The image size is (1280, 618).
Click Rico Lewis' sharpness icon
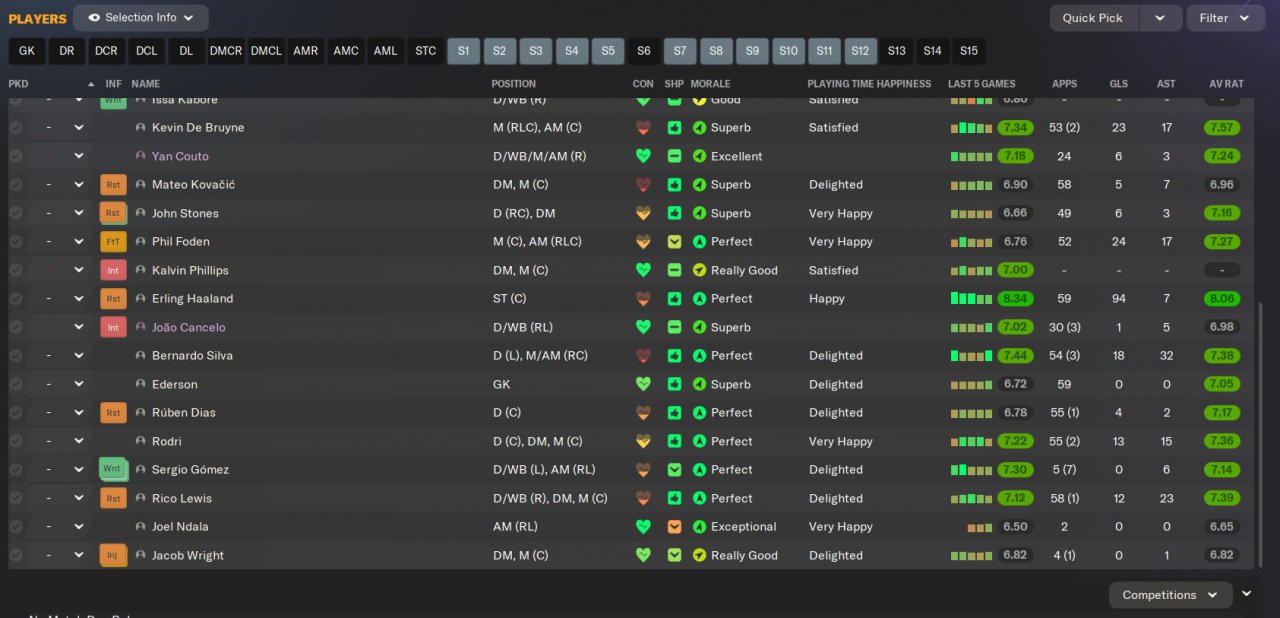pos(674,498)
